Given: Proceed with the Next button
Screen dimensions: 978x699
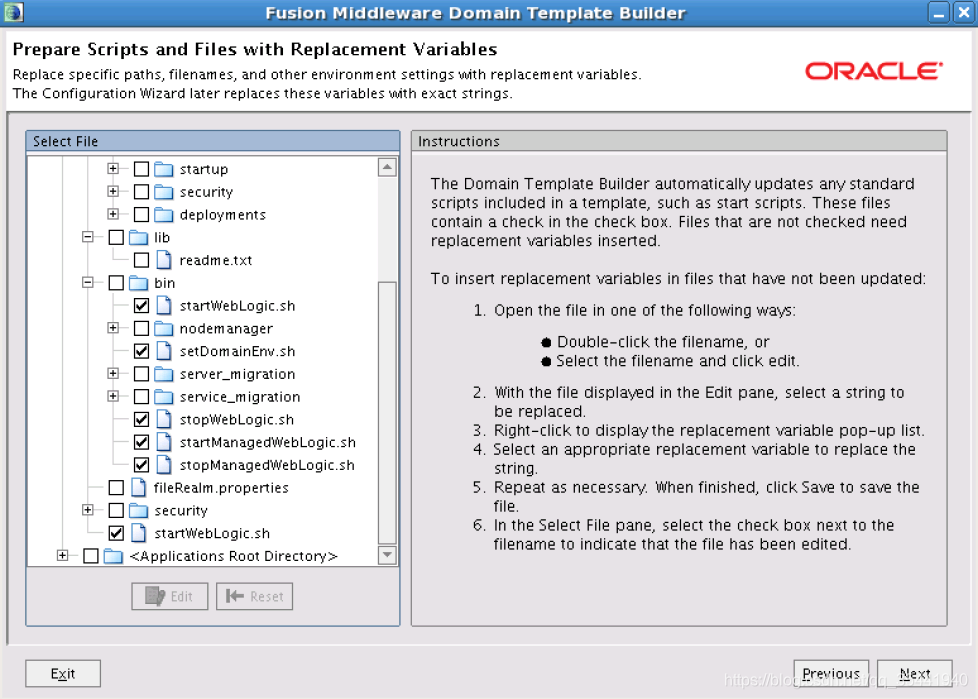Looking at the screenshot, I should pyautogui.click(x=914, y=673).
